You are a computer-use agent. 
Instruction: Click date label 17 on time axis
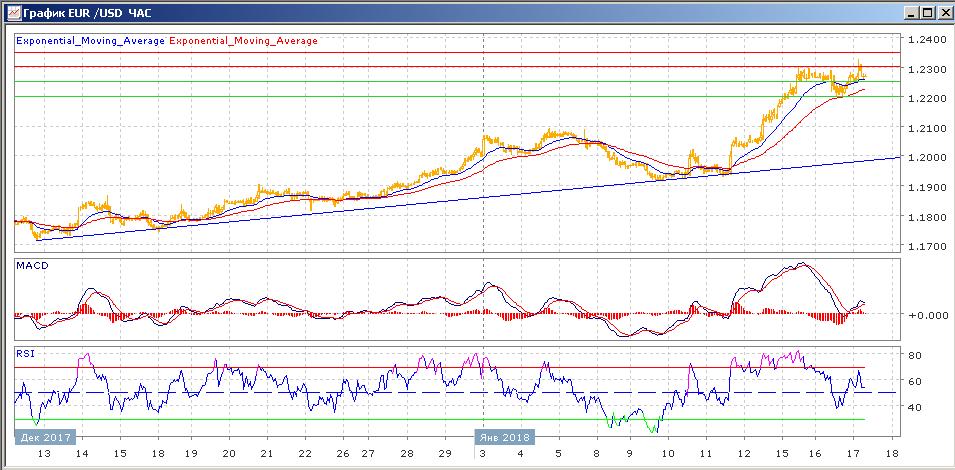pos(854,454)
